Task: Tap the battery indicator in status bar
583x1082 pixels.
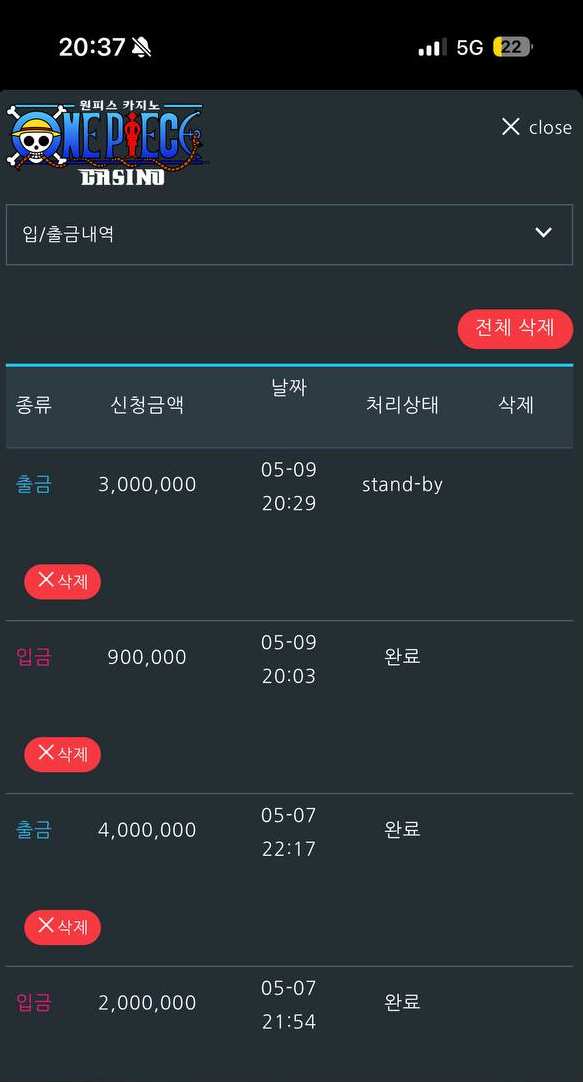Action: [513, 47]
